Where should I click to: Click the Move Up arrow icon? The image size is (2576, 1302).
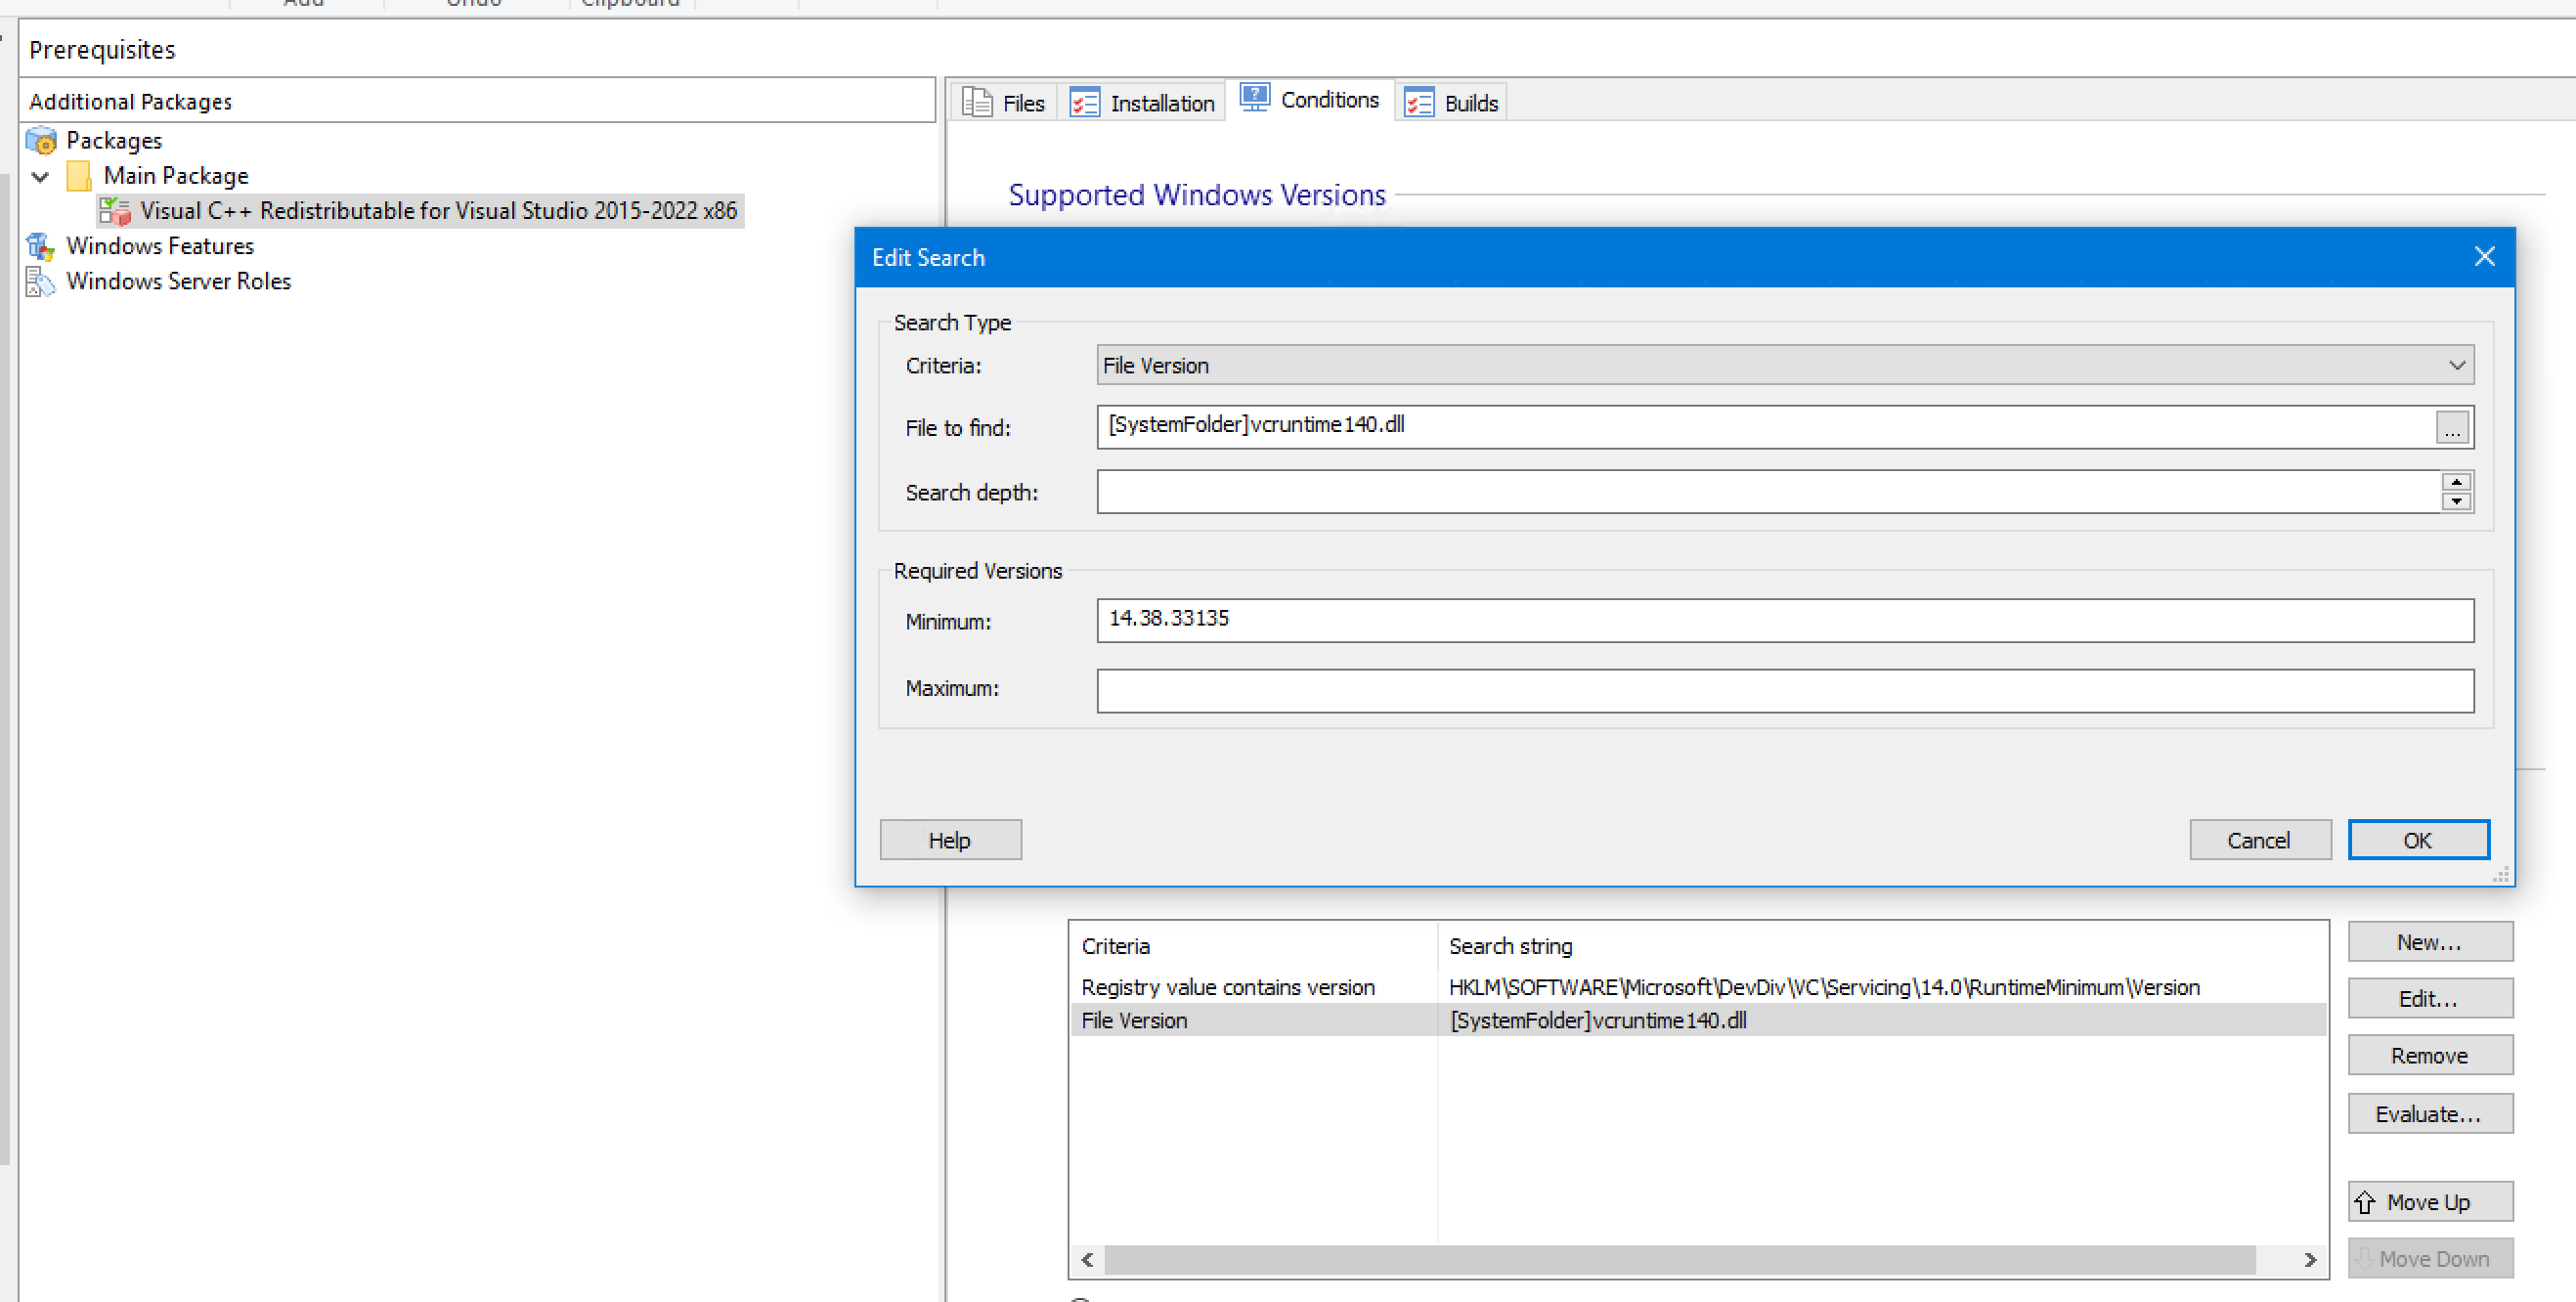2365,1202
